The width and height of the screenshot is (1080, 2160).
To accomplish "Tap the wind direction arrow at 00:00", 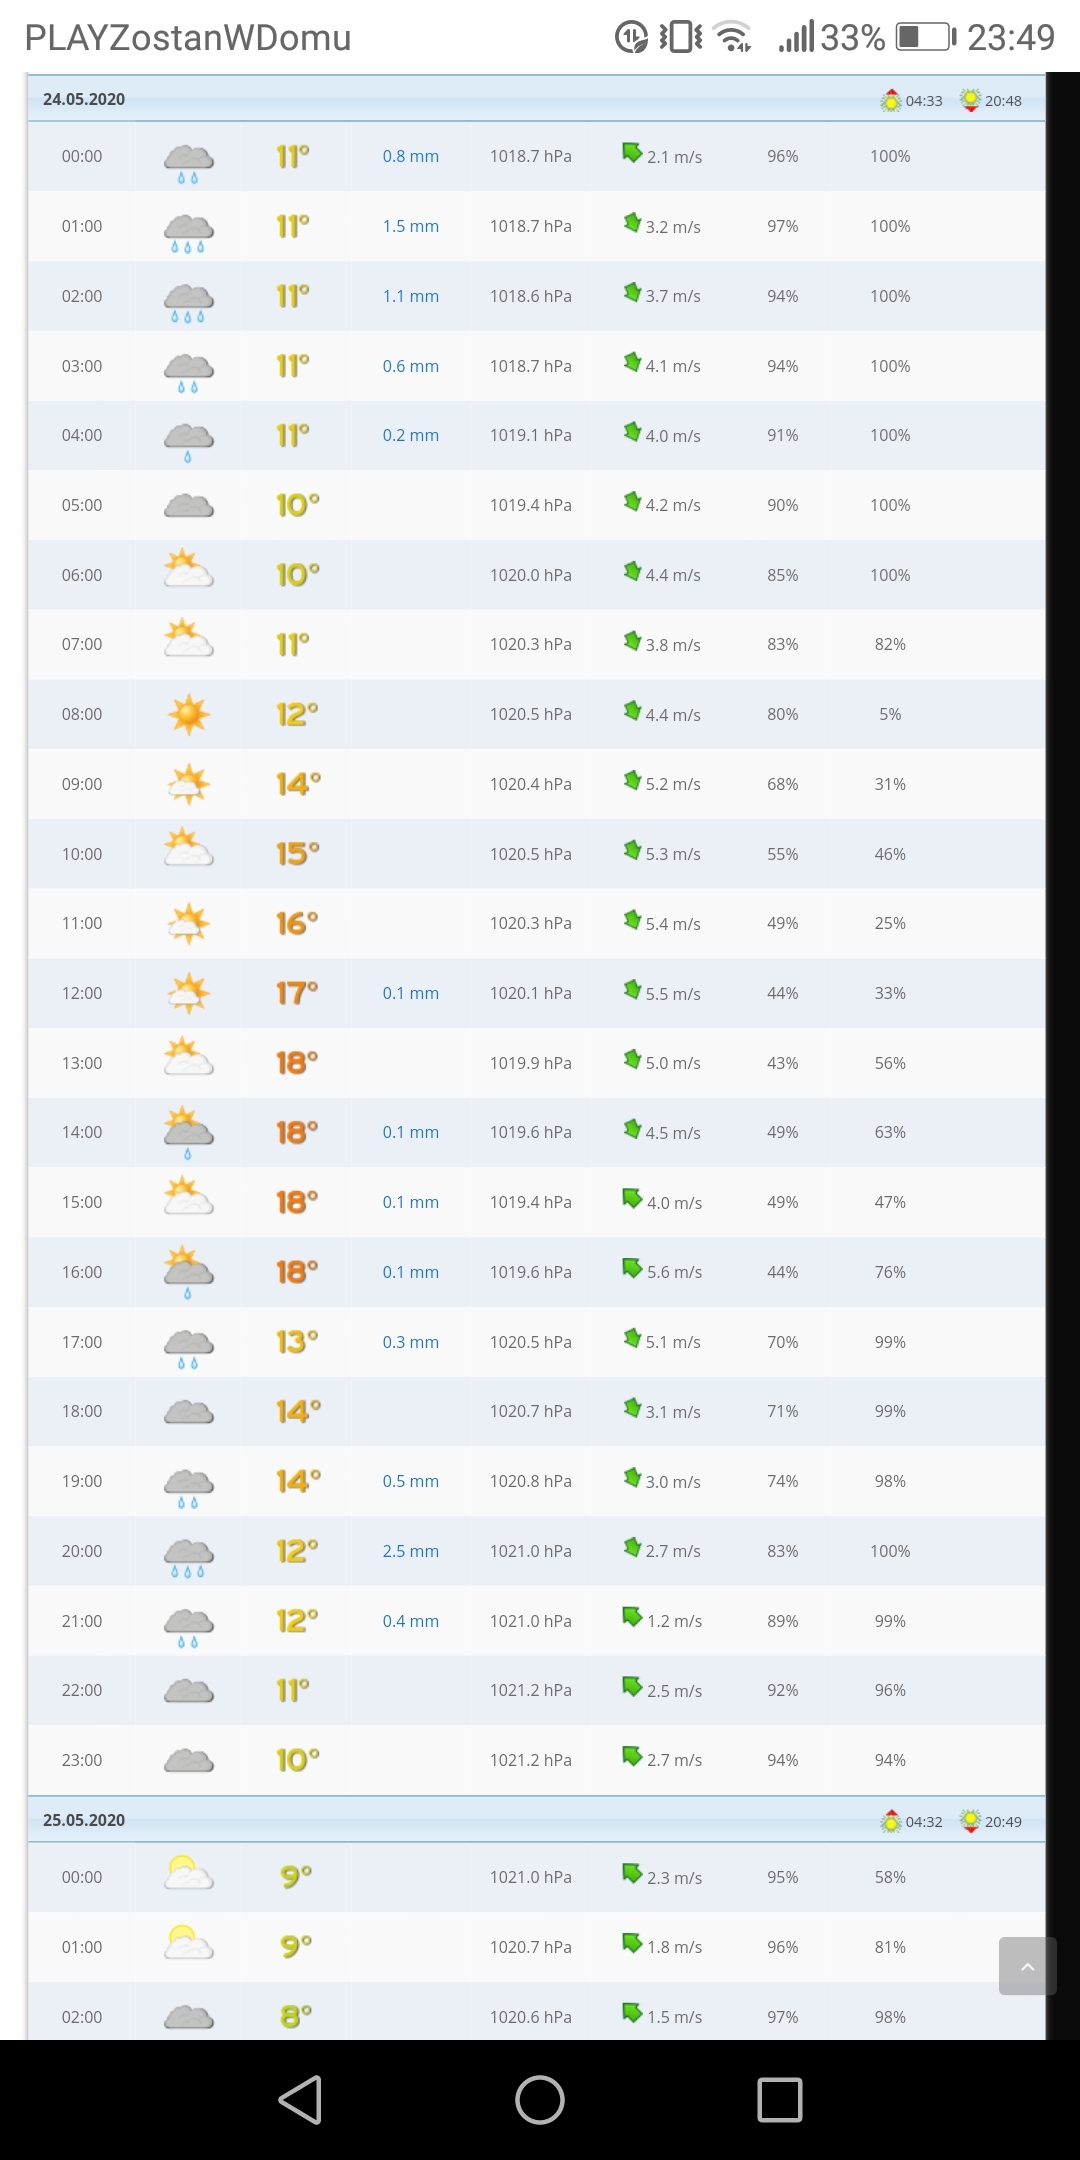I will tap(632, 153).
